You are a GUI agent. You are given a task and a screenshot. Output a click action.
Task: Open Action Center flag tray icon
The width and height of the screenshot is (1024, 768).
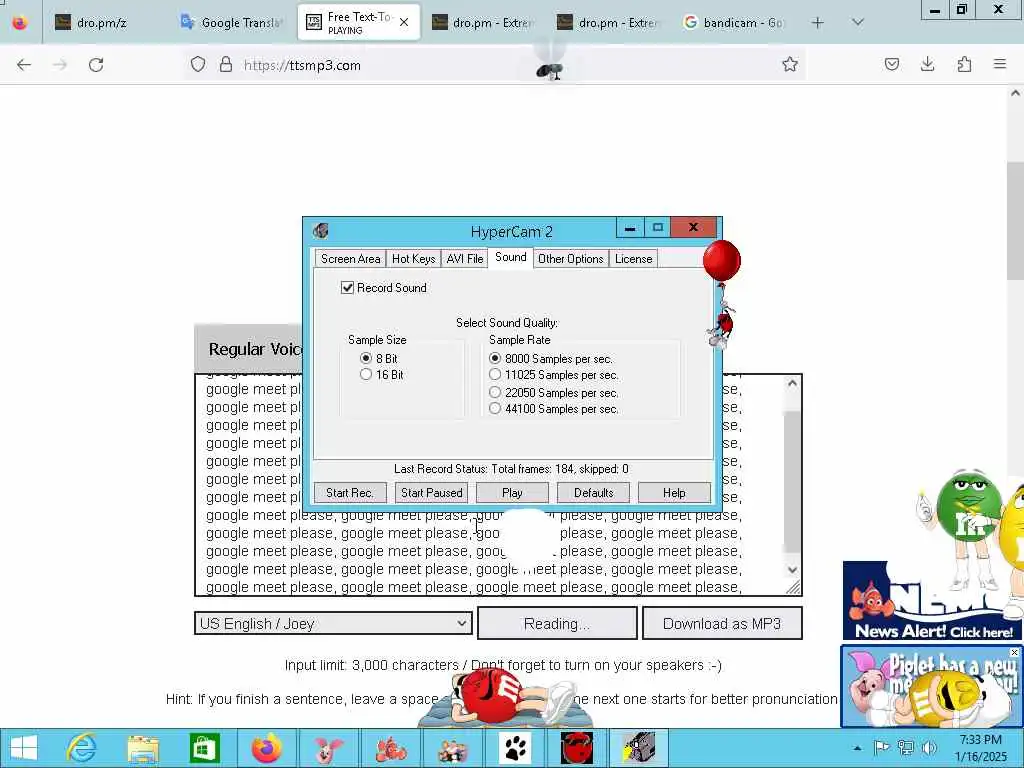point(882,748)
